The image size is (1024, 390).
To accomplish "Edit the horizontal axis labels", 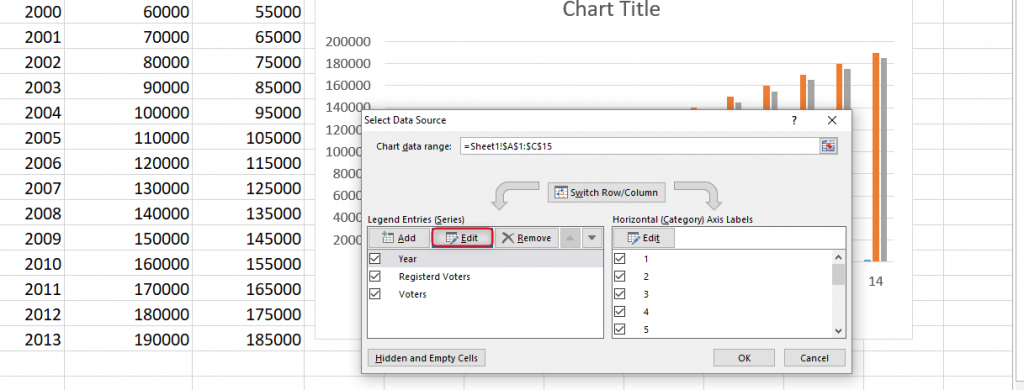I will [643, 238].
